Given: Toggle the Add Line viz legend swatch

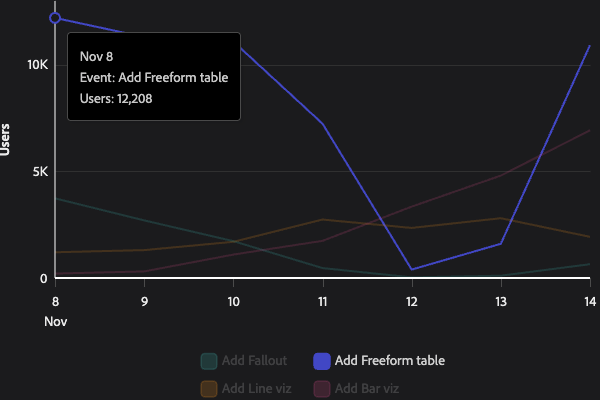Looking at the screenshot, I should 209,388.
